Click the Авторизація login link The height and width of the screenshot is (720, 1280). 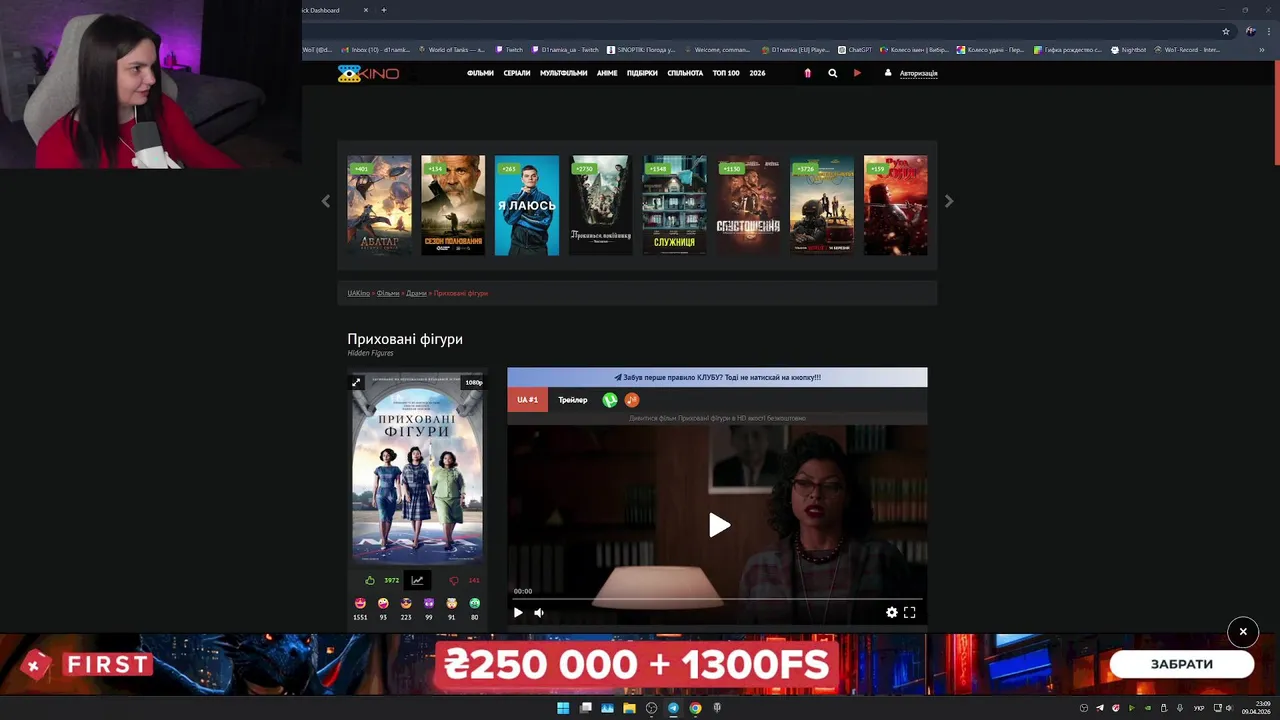(x=918, y=73)
